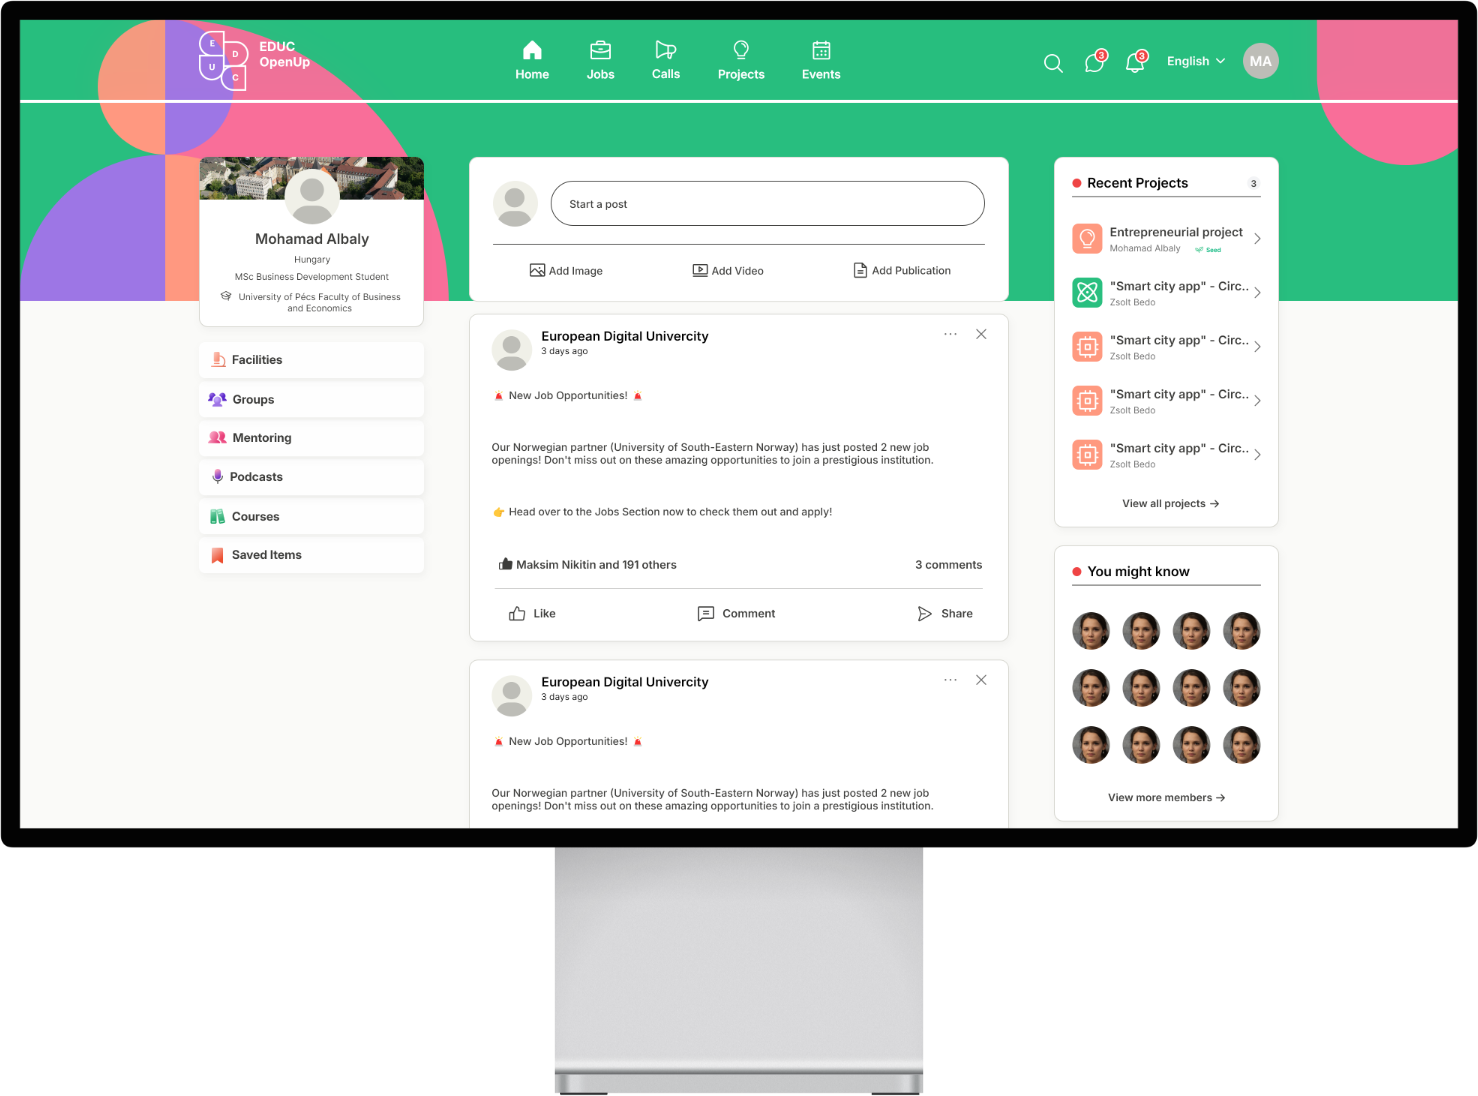Click View all projects link

pyautogui.click(x=1170, y=503)
